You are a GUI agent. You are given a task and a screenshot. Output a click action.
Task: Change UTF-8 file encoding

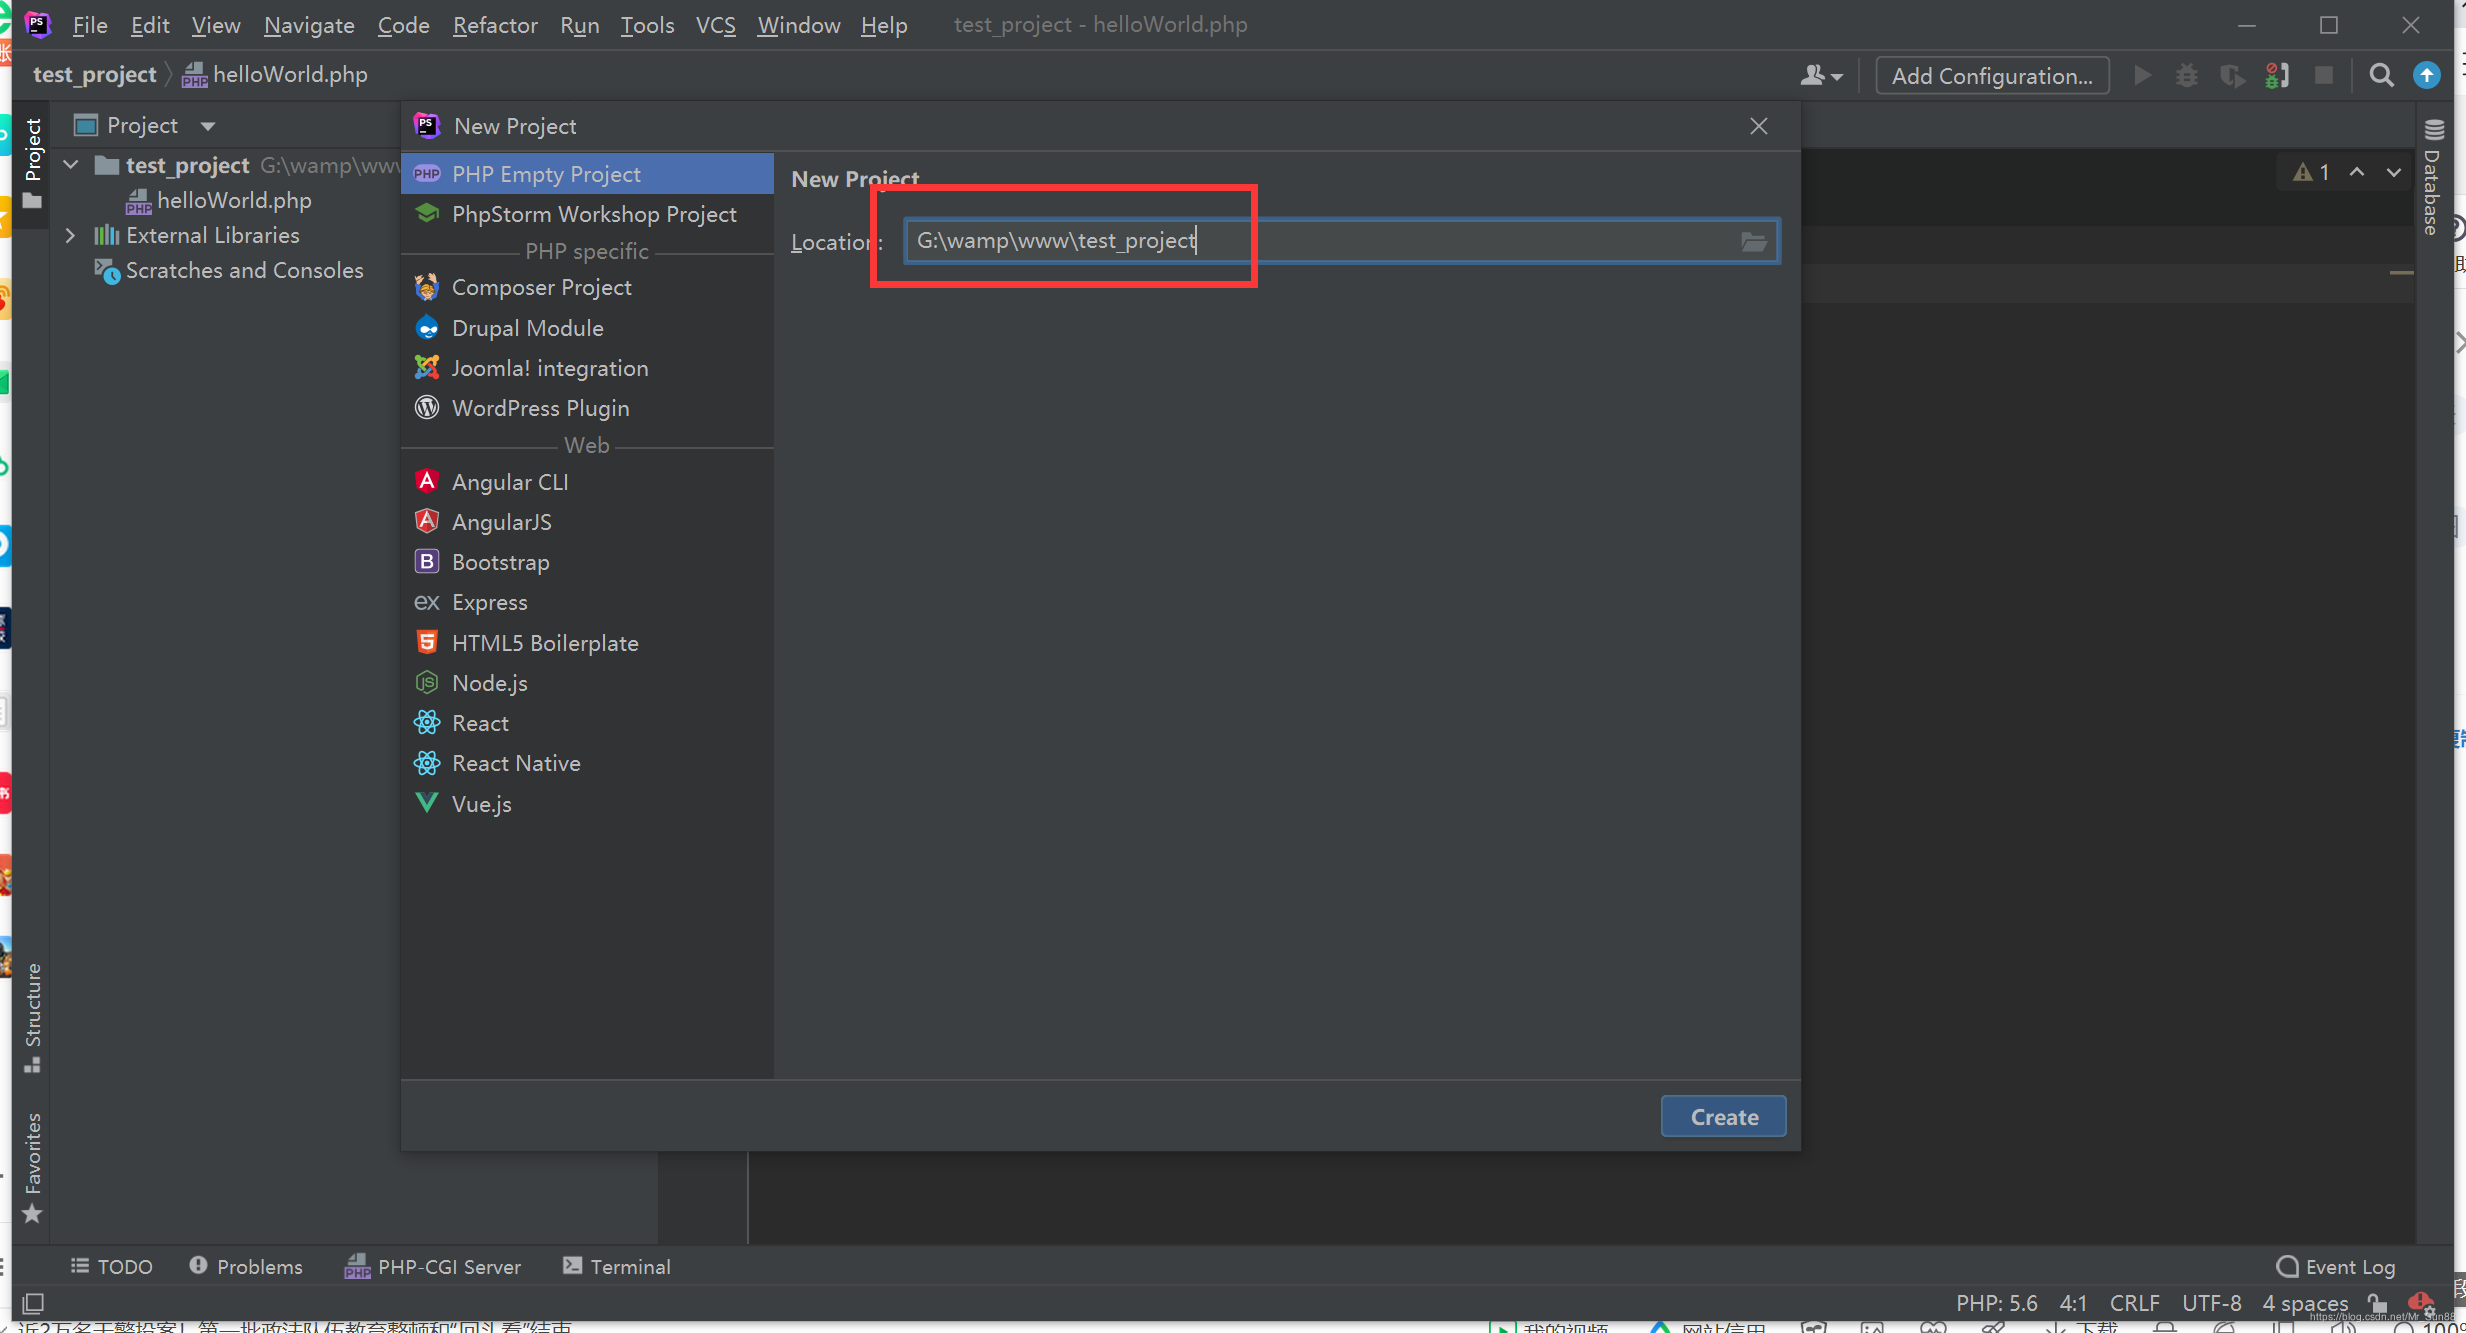pyautogui.click(x=2212, y=1303)
